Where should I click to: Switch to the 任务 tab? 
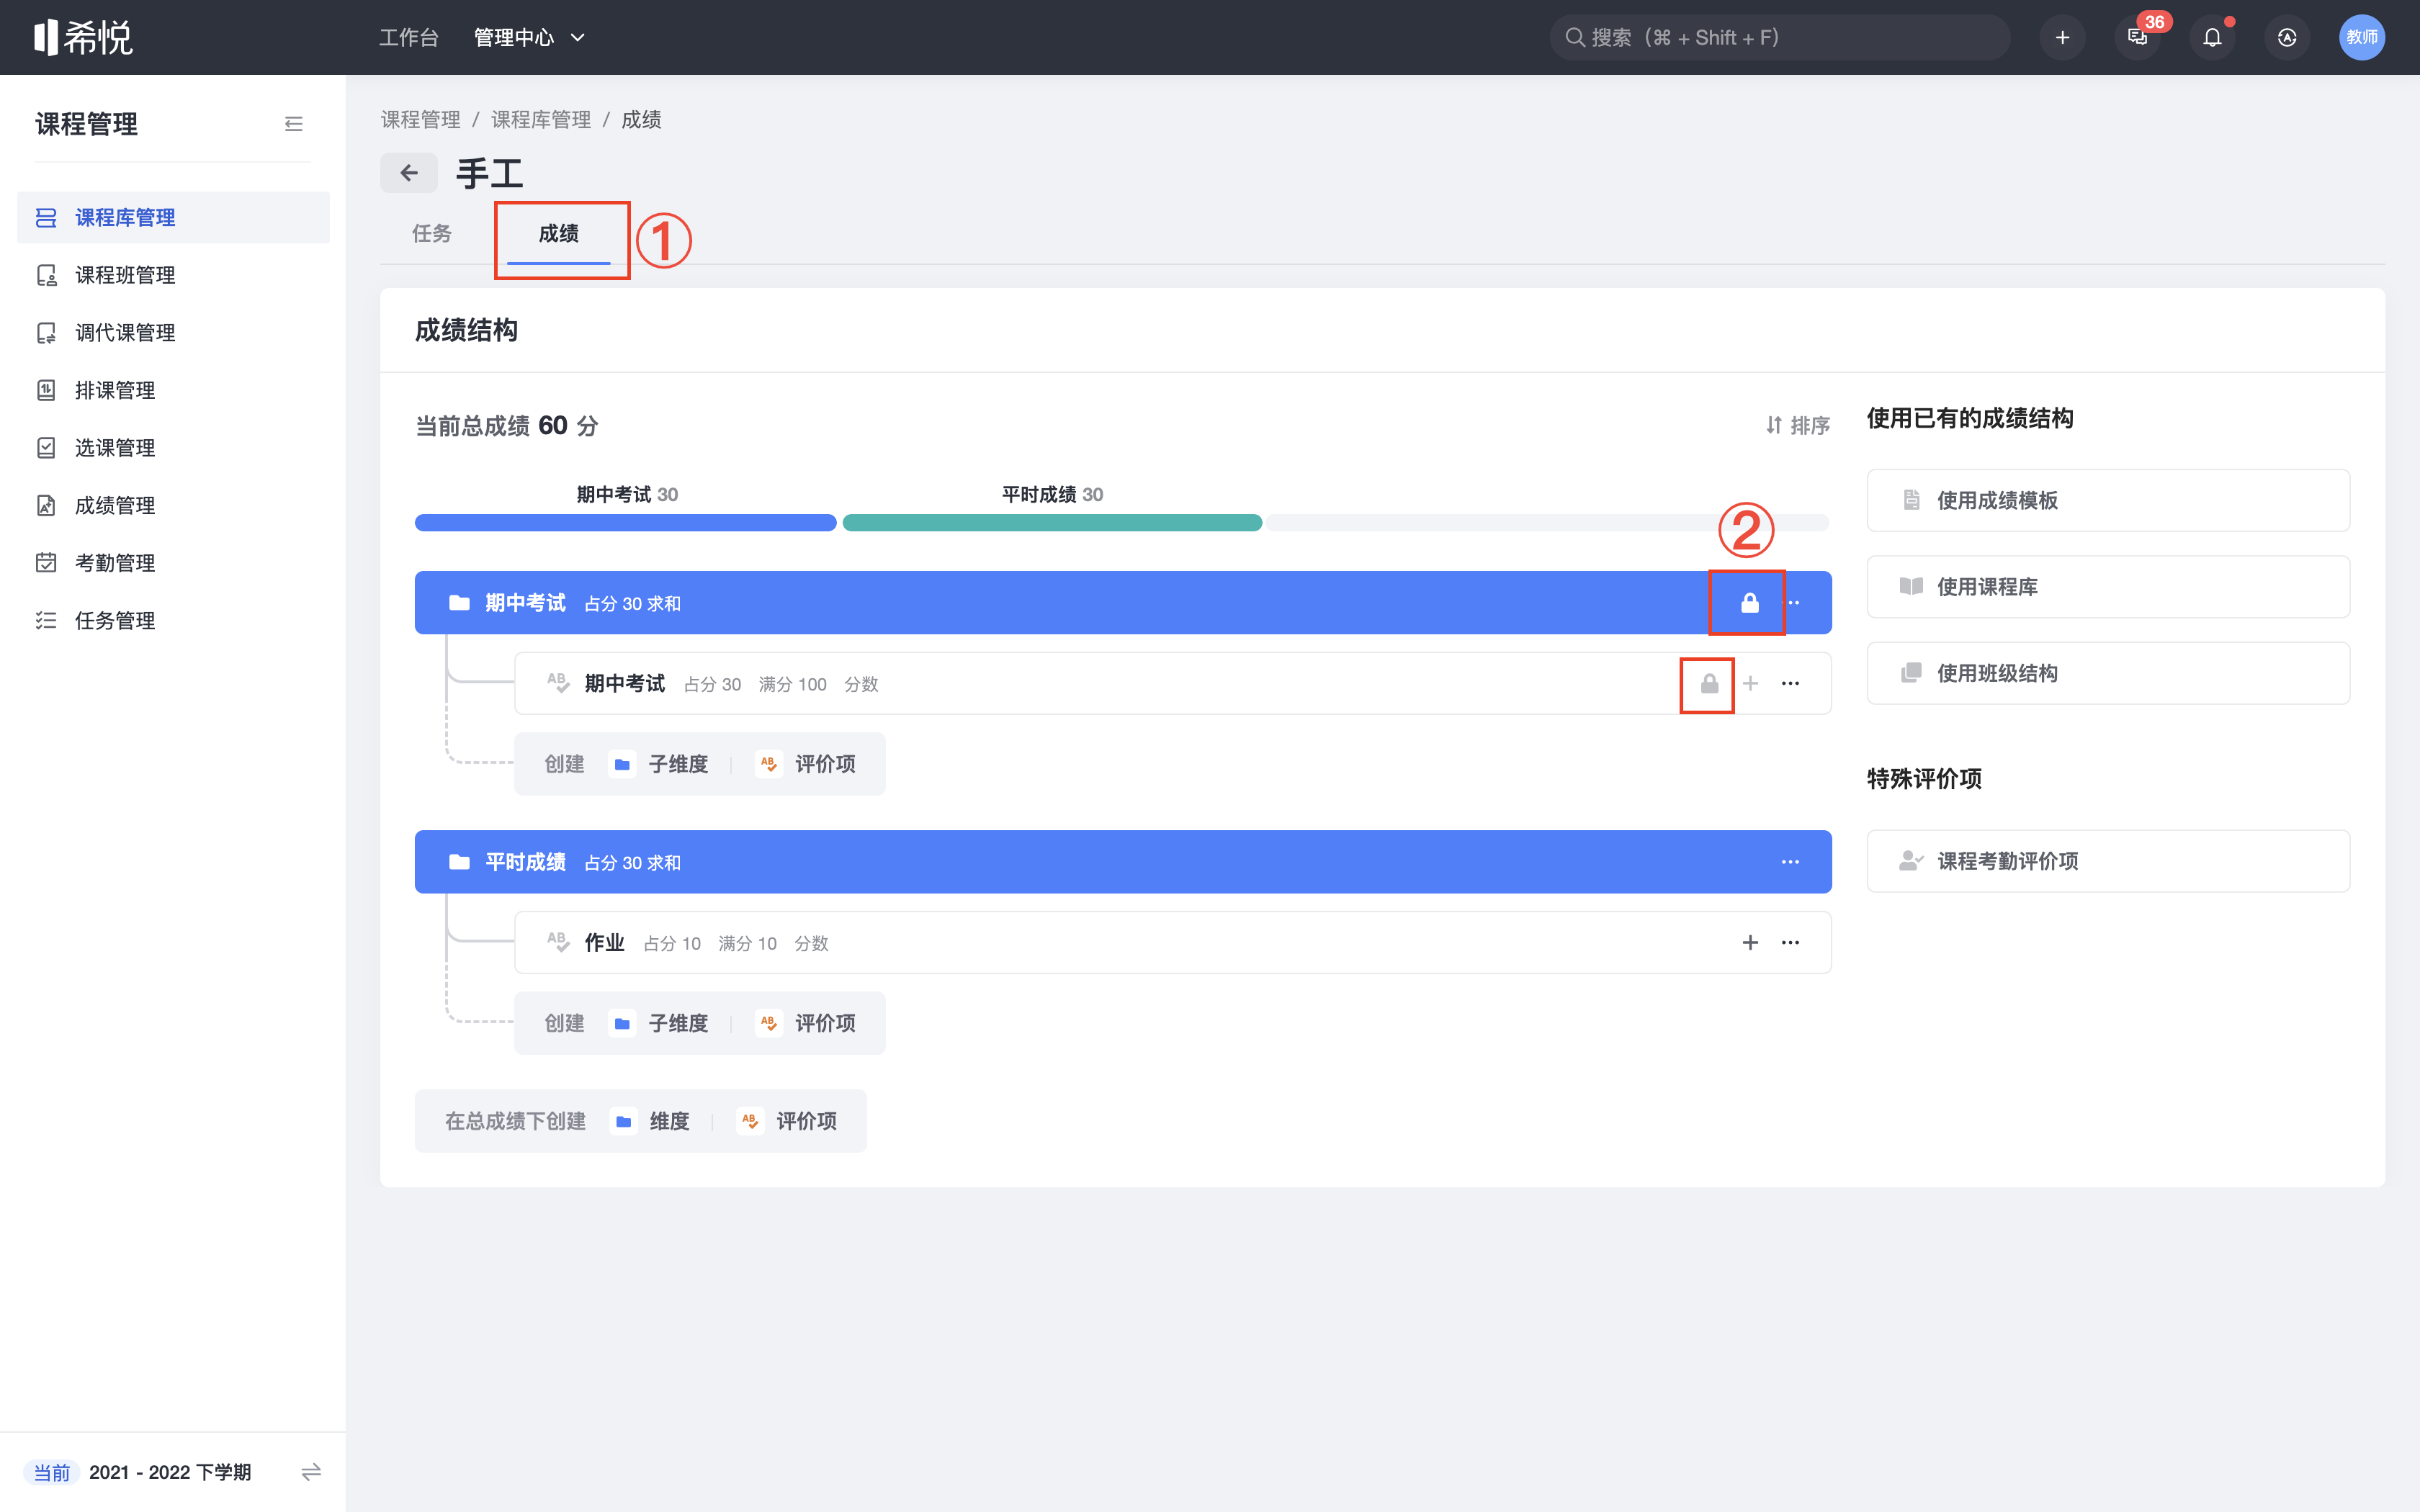click(x=431, y=233)
